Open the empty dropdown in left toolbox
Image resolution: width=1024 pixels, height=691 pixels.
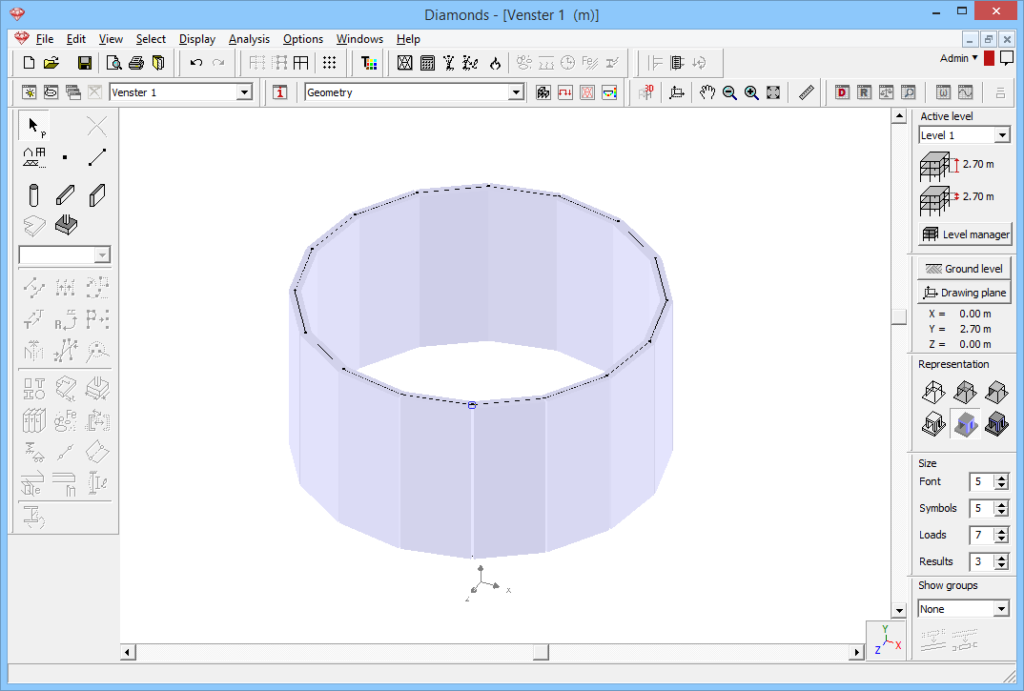[102, 255]
